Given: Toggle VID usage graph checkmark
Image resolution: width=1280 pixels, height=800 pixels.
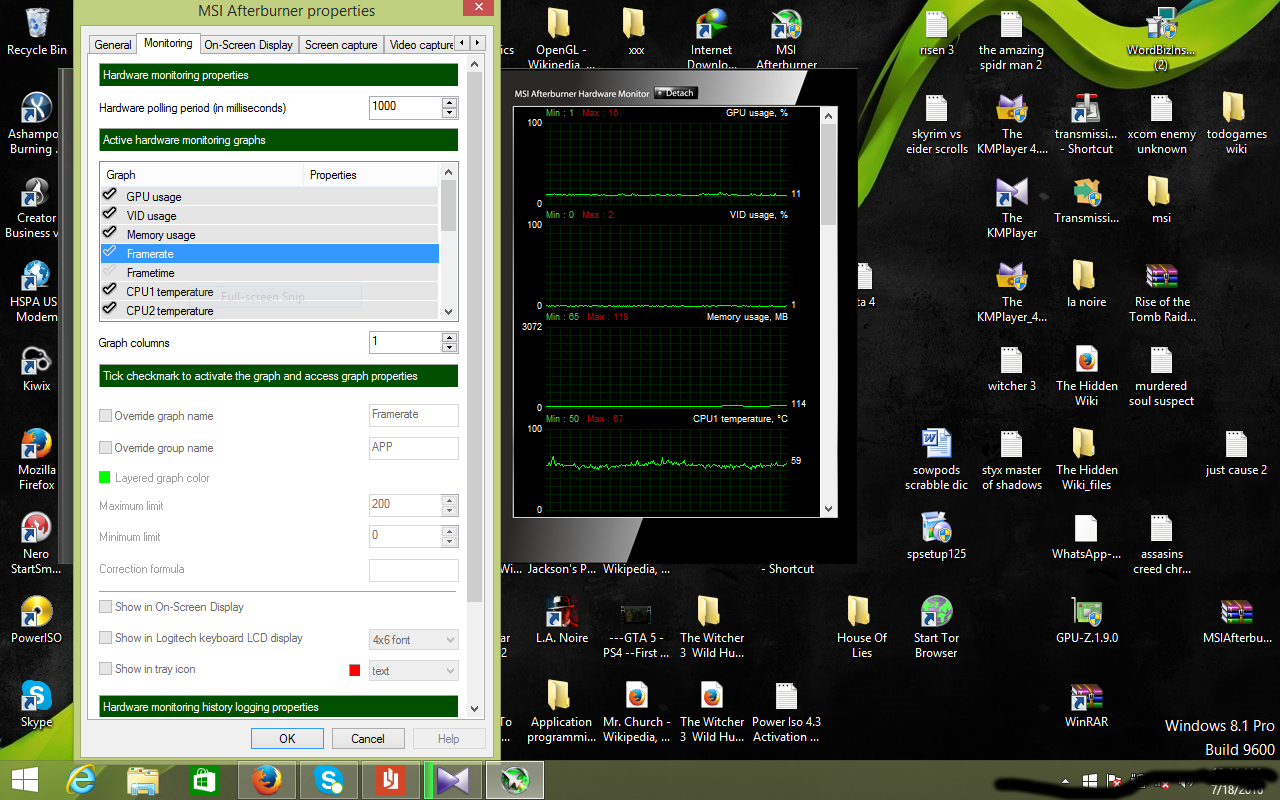Looking at the screenshot, I should point(109,215).
